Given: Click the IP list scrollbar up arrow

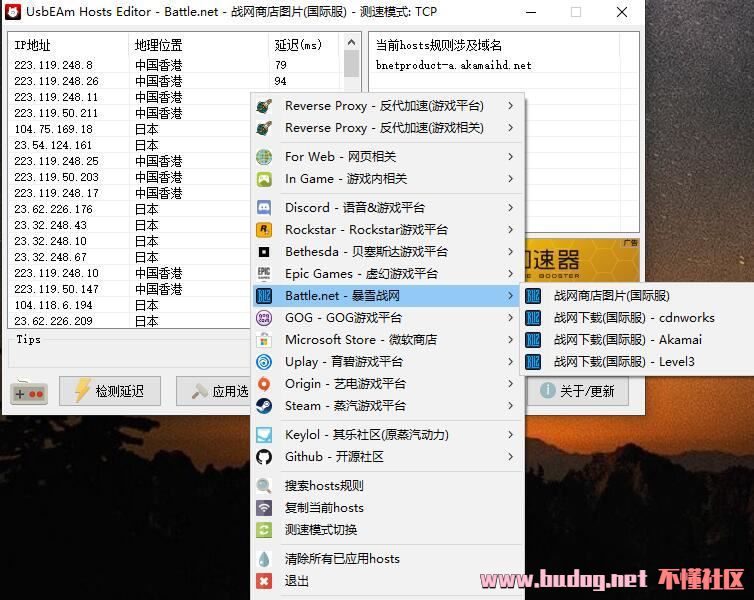Looking at the screenshot, I should point(352,43).
